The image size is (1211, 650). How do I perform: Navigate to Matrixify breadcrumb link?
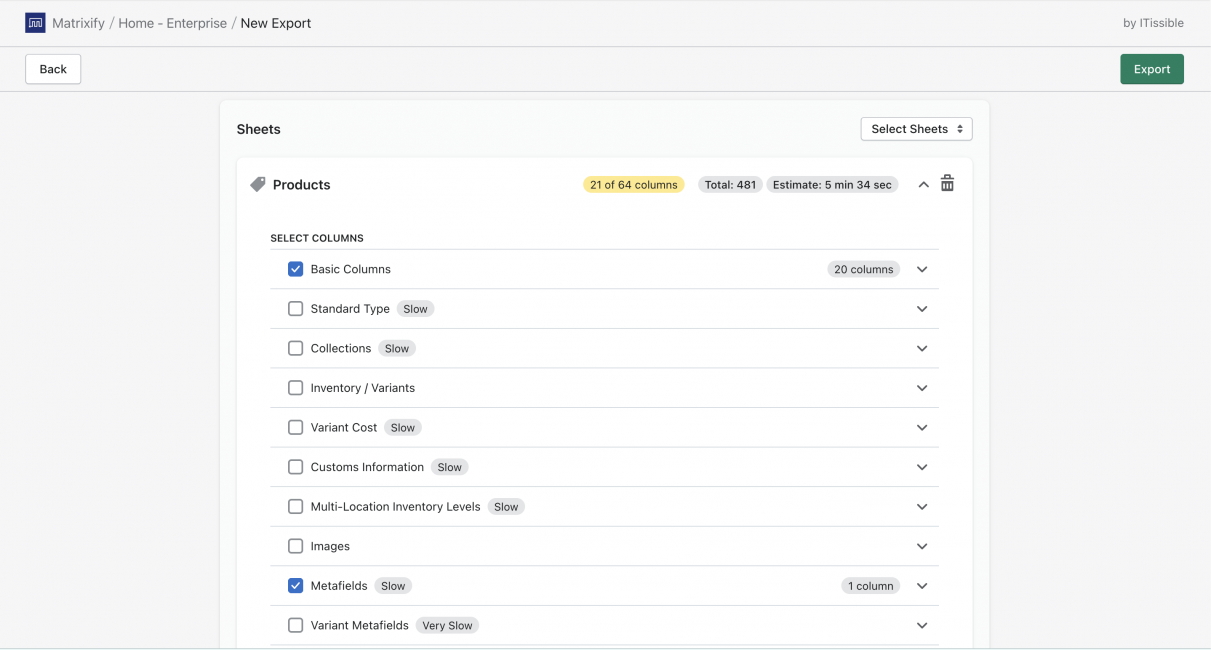[78, 23]
